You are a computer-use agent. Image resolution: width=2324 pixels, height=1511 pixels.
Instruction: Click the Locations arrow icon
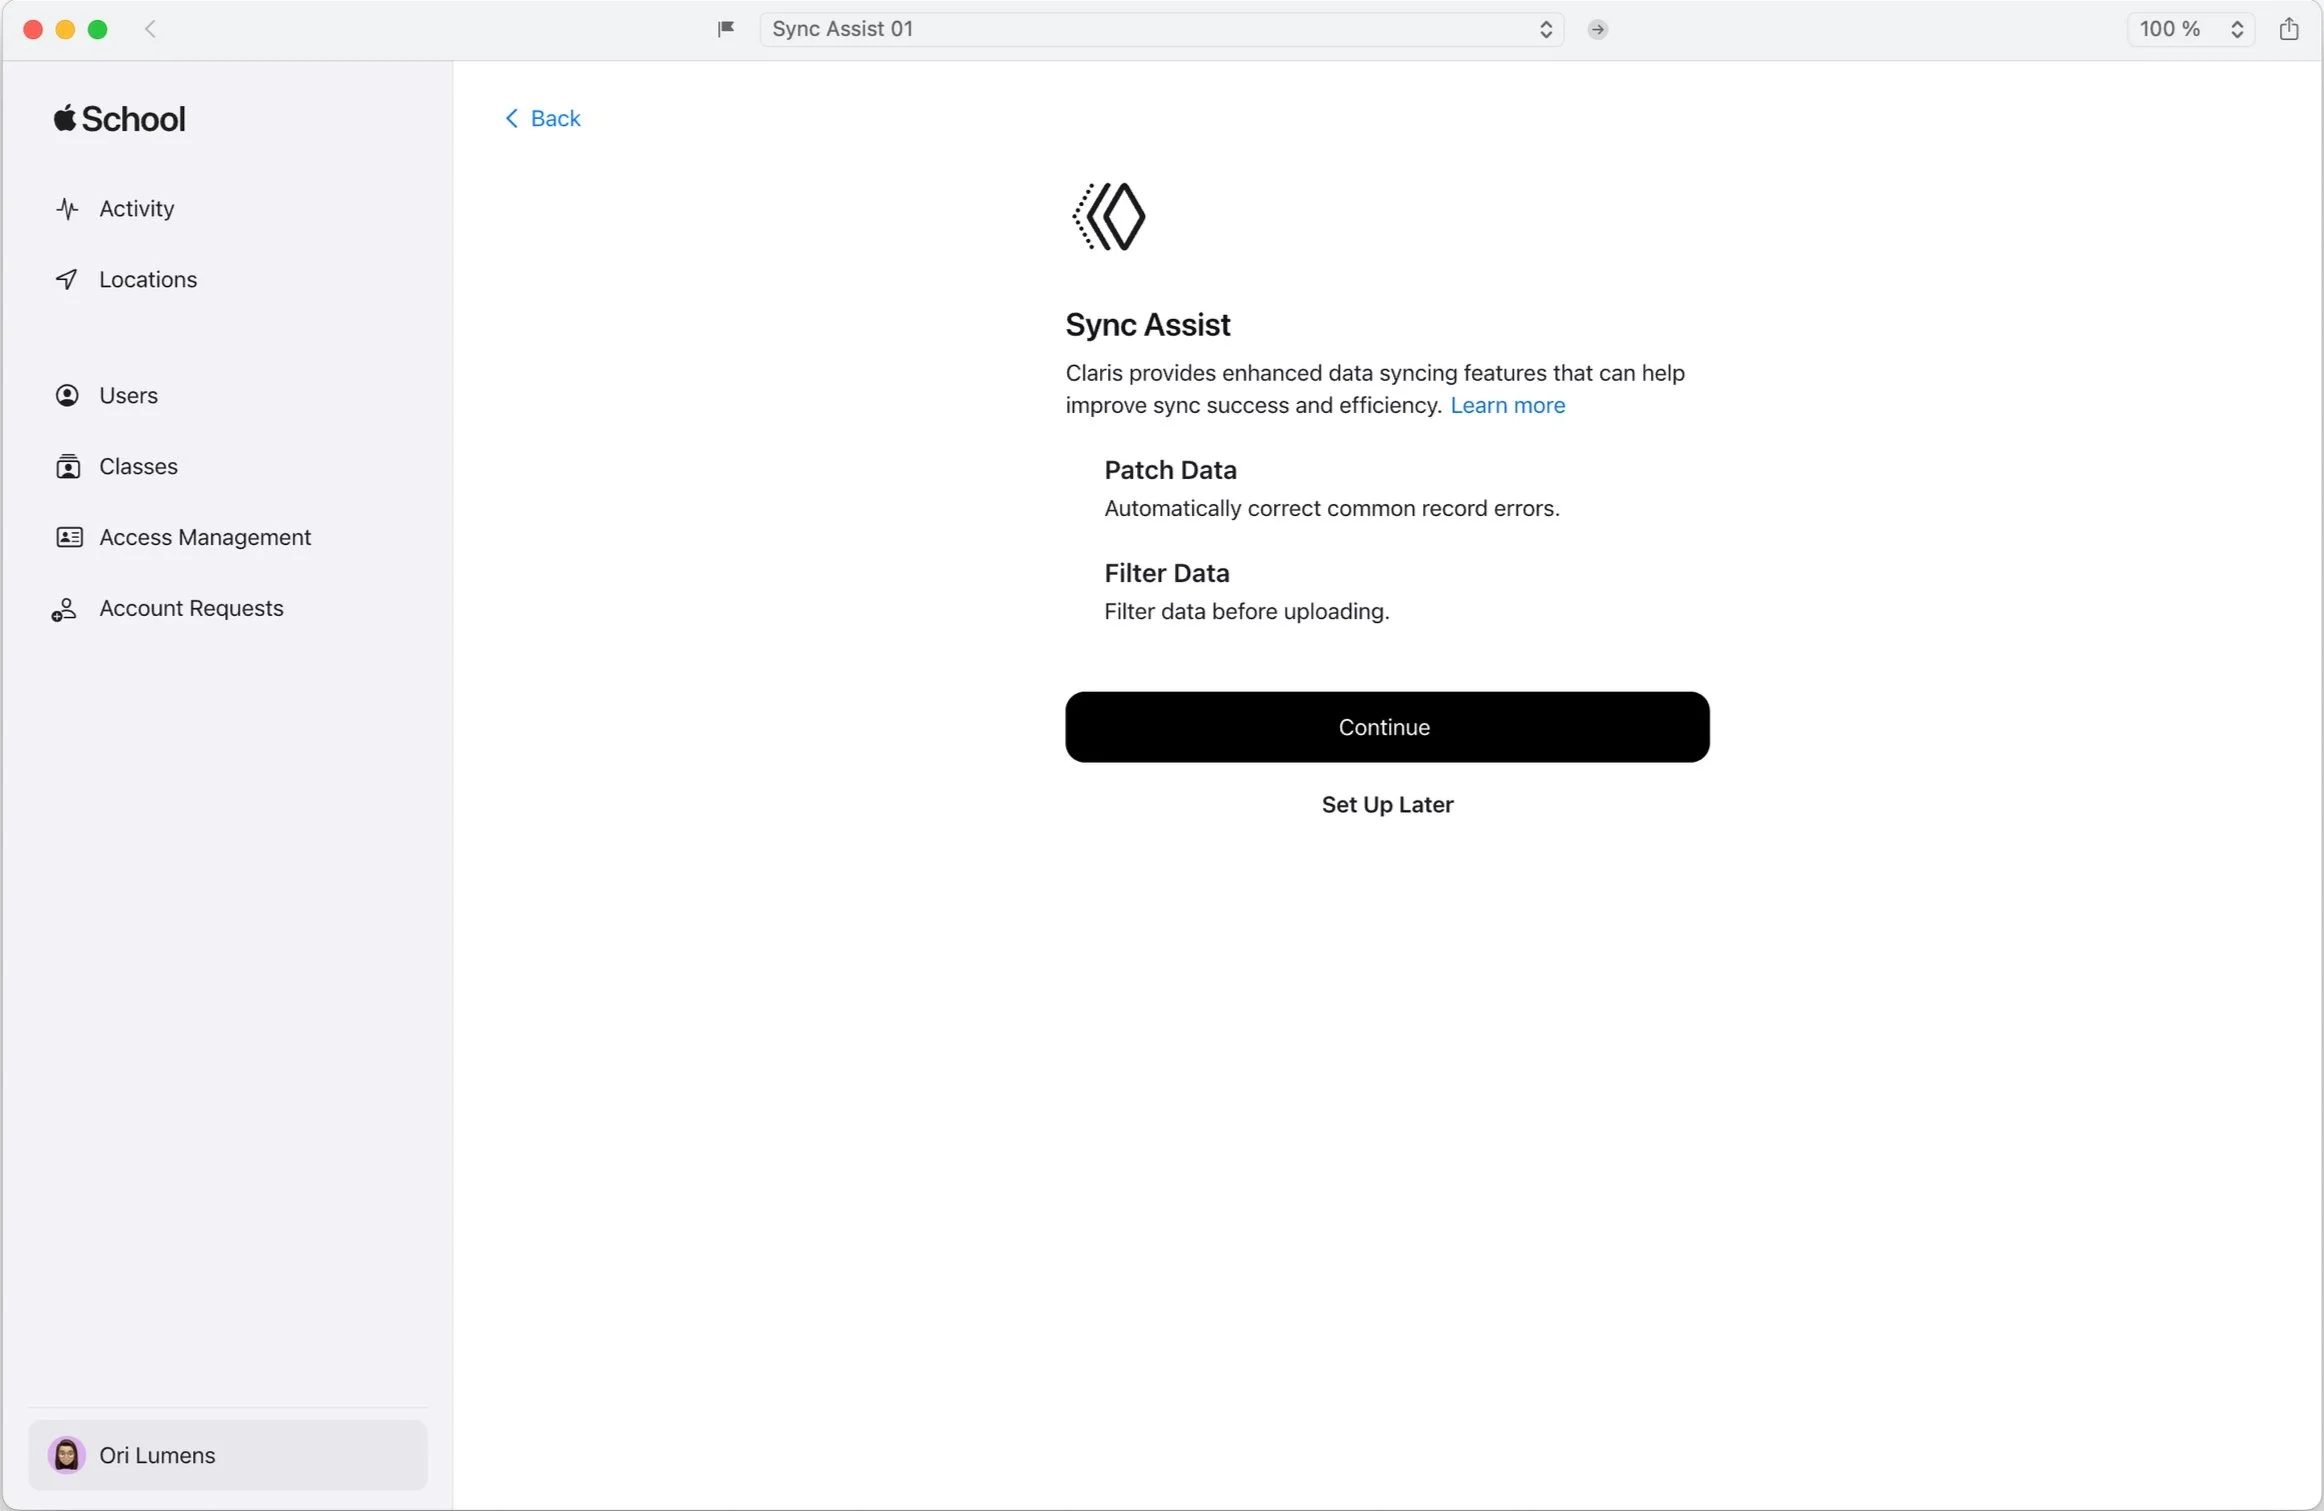[67, 280]
